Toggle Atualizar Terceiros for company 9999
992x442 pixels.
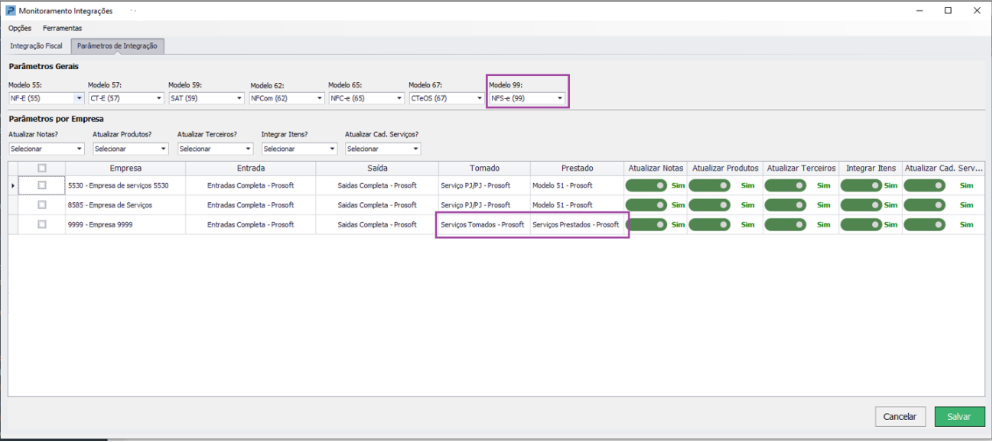point(785,224)
